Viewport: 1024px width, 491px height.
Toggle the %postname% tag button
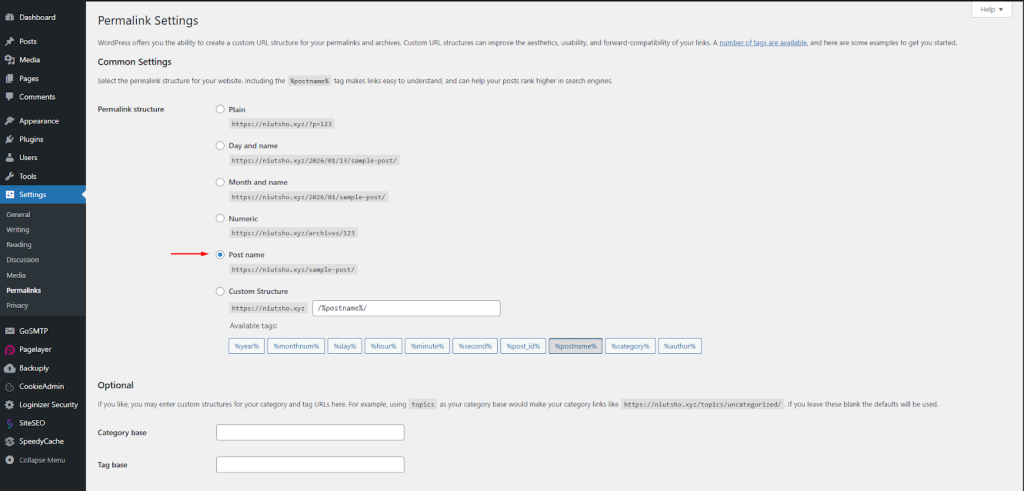pyautogui.click(x=575, y=346)
